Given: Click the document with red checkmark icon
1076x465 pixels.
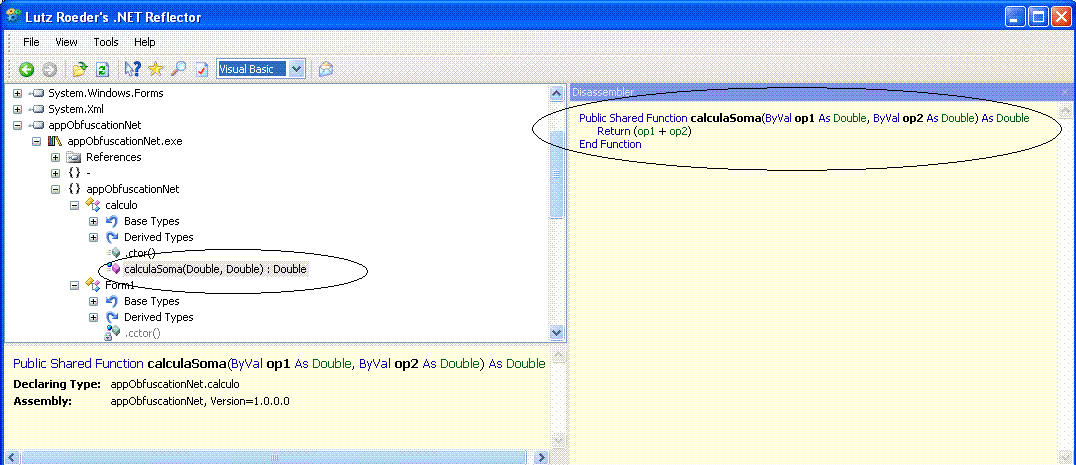Looking at the screenshot, I should tap(202, 69).
